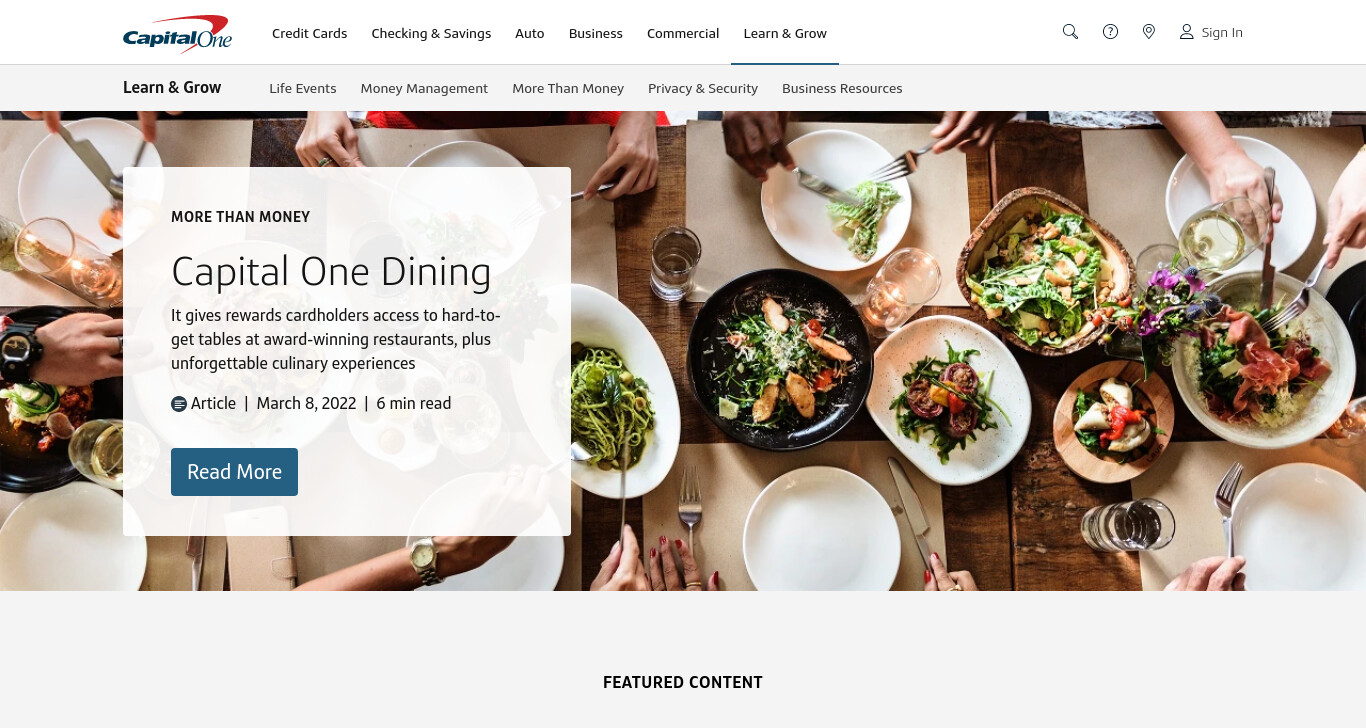Open the Capital One Dining headline
This screenshot has width=1366, height=728.
point(331,272)
